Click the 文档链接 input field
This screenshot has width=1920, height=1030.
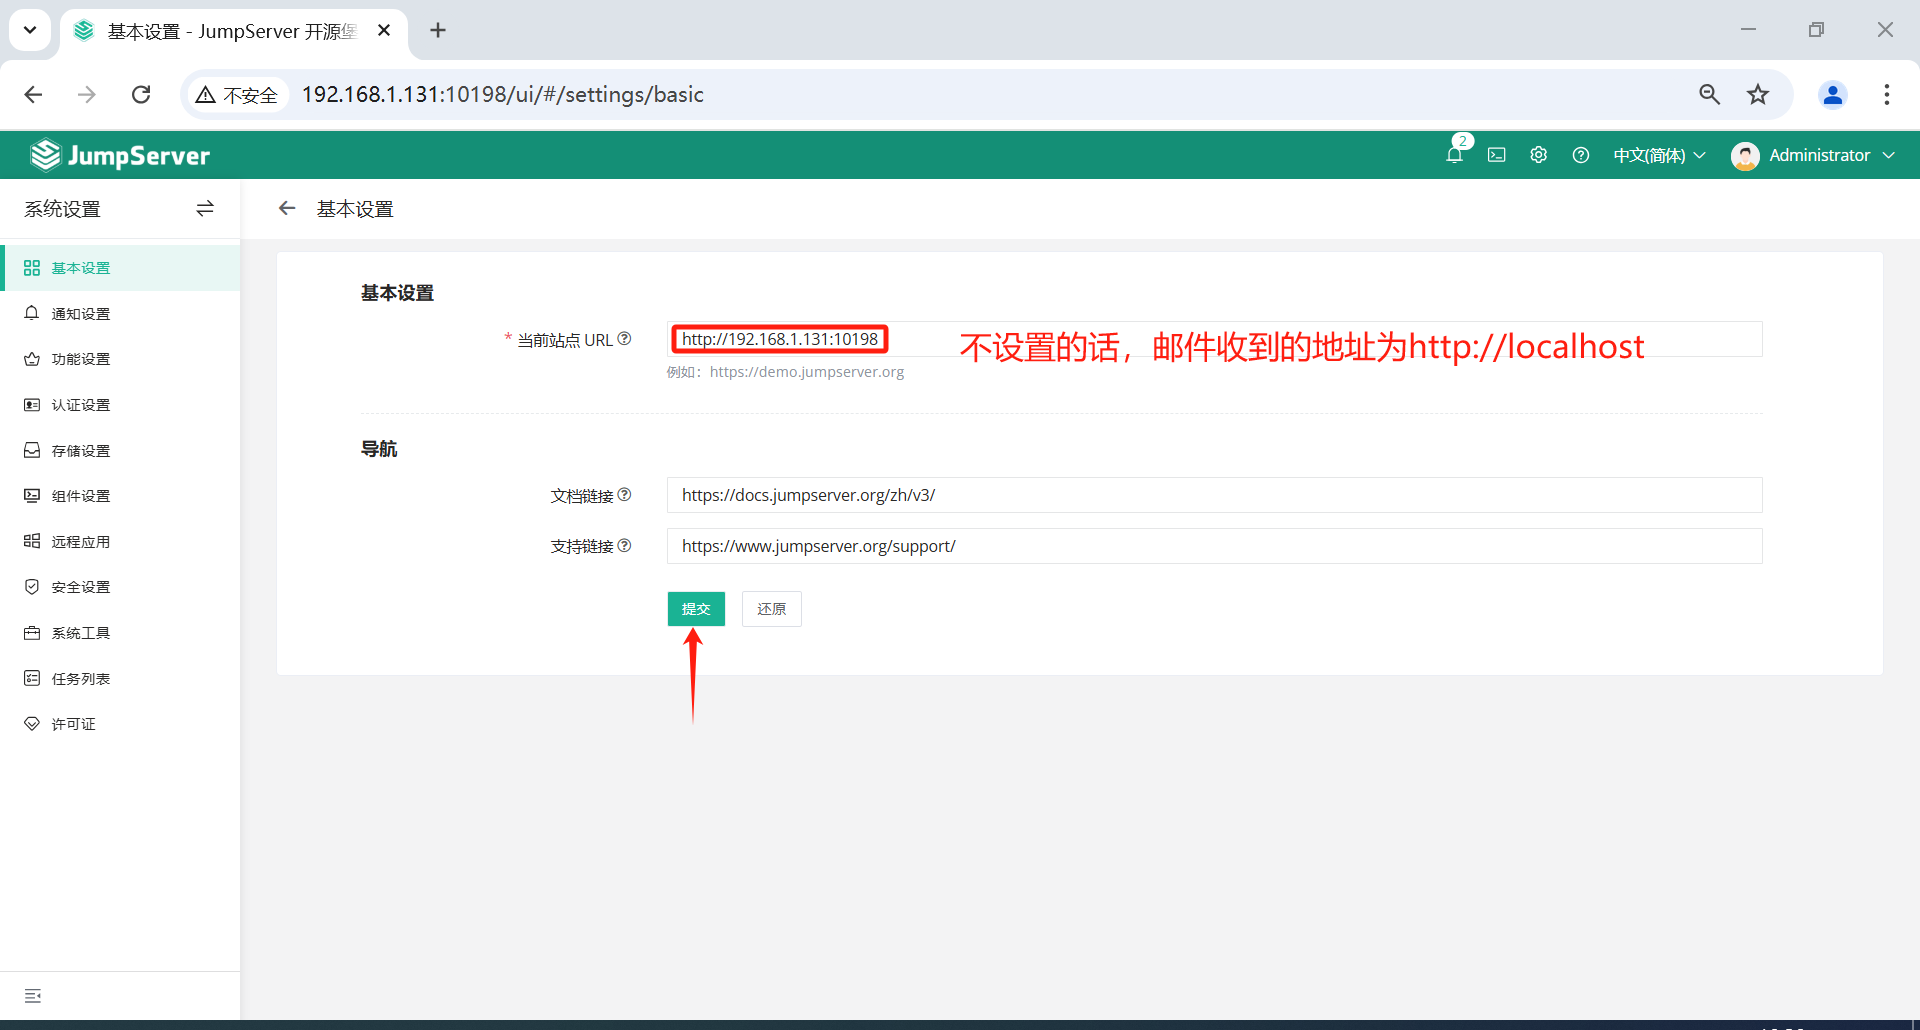click(x=1214, y=495)
